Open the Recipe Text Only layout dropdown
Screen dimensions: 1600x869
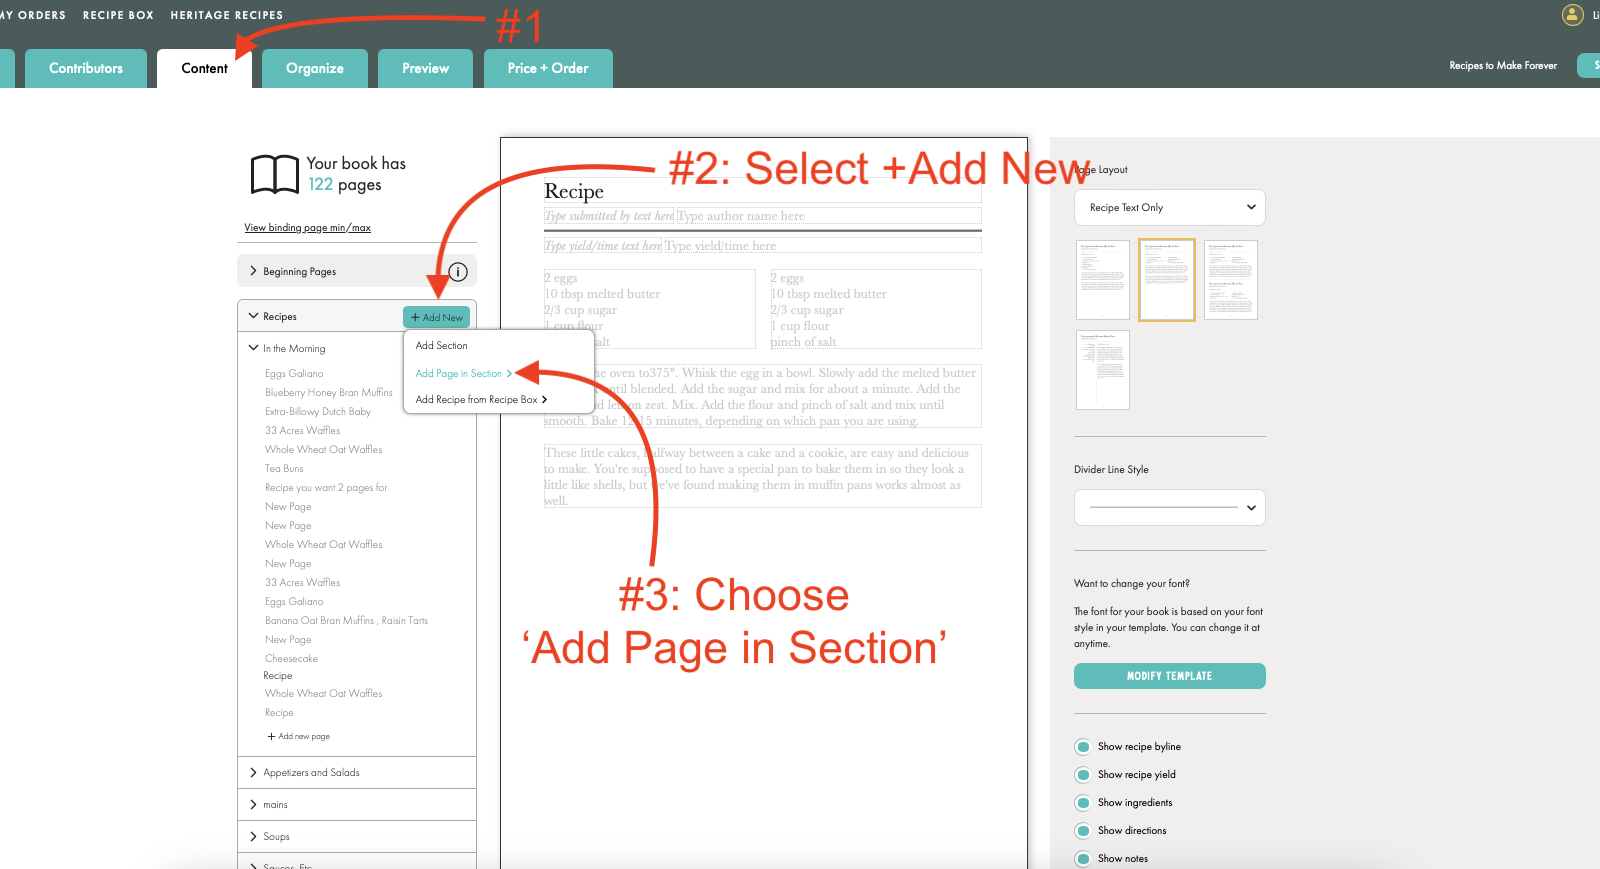(1169, 208)
